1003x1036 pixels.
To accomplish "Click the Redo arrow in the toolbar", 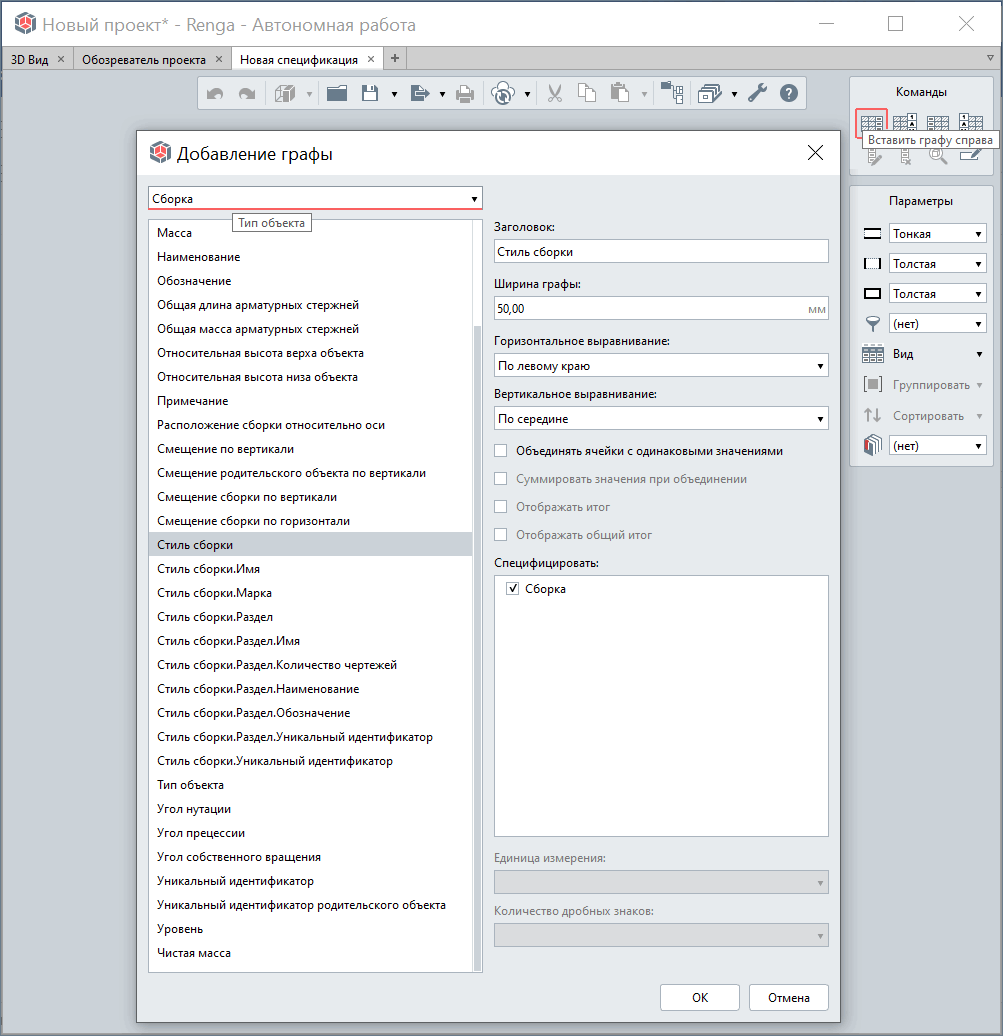I will coord(247,94).
